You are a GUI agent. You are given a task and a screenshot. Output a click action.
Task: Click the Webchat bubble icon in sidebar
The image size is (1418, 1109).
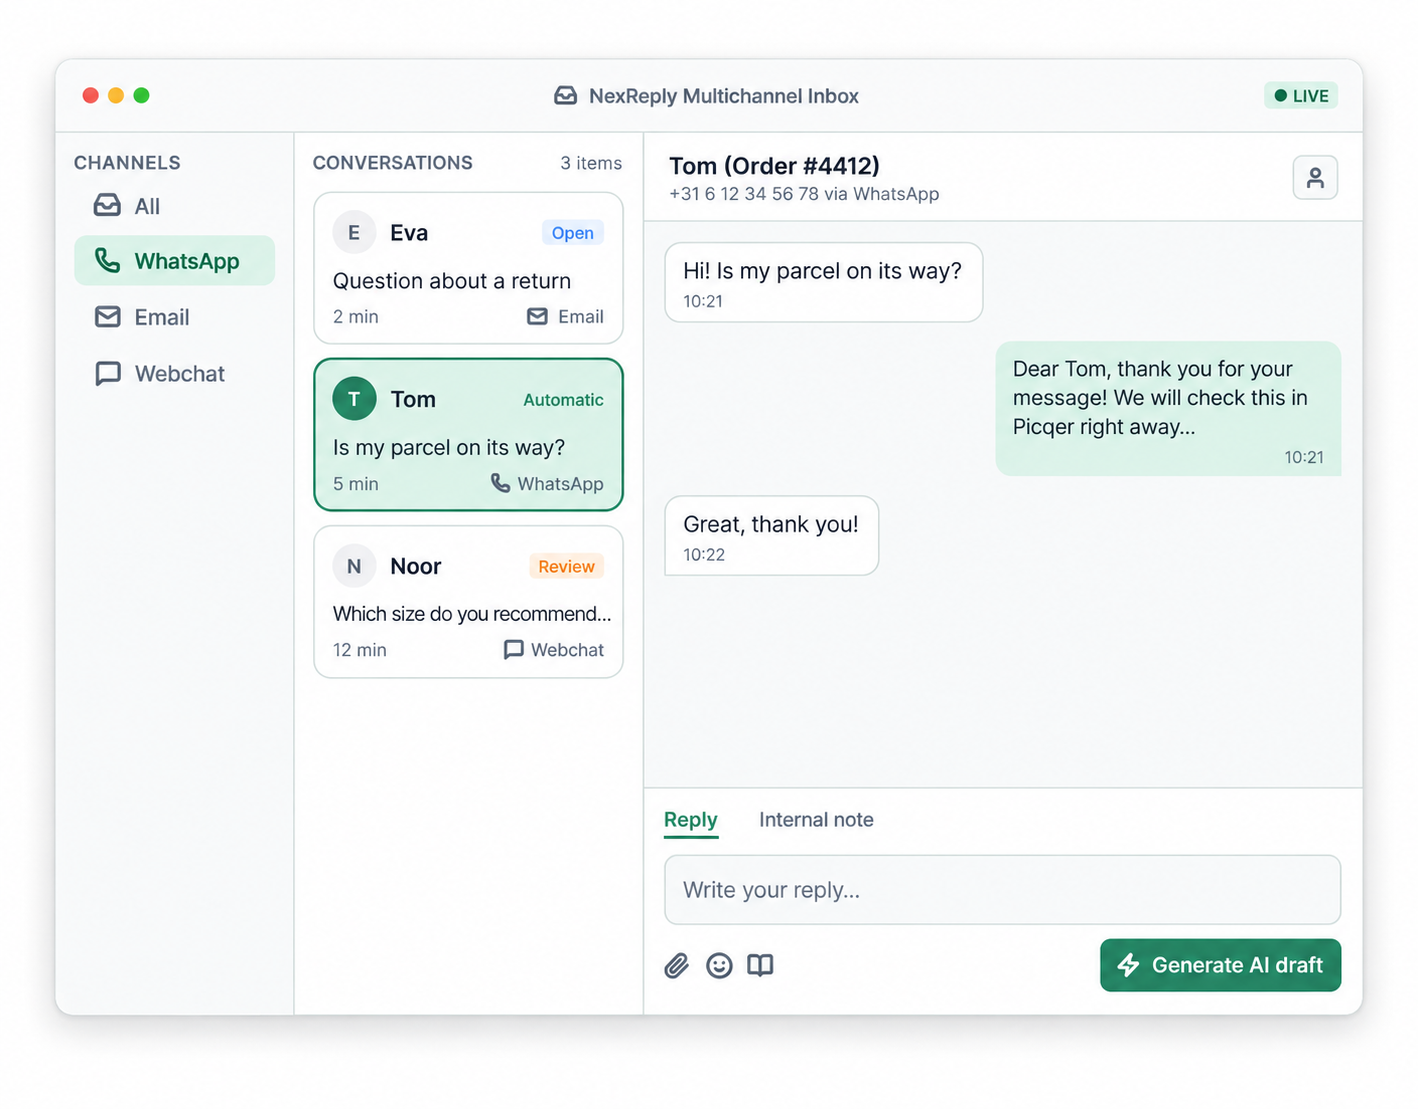(107, 374)
